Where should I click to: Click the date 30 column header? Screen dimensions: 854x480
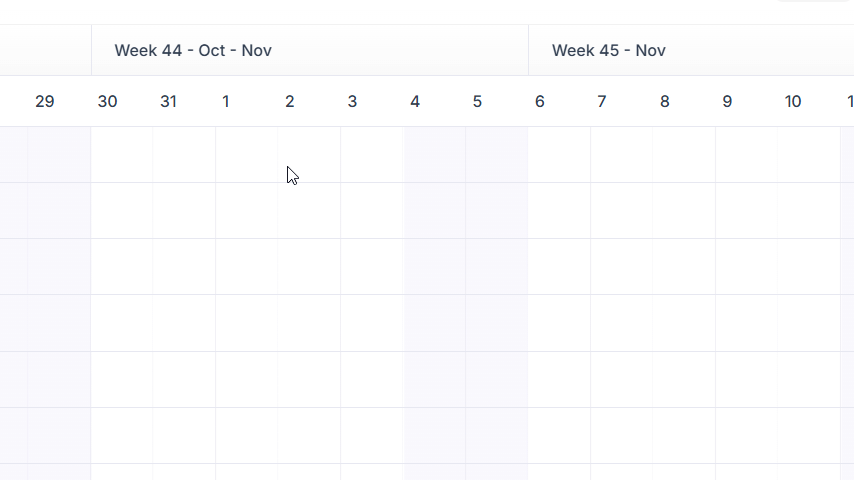click(107, 101)
